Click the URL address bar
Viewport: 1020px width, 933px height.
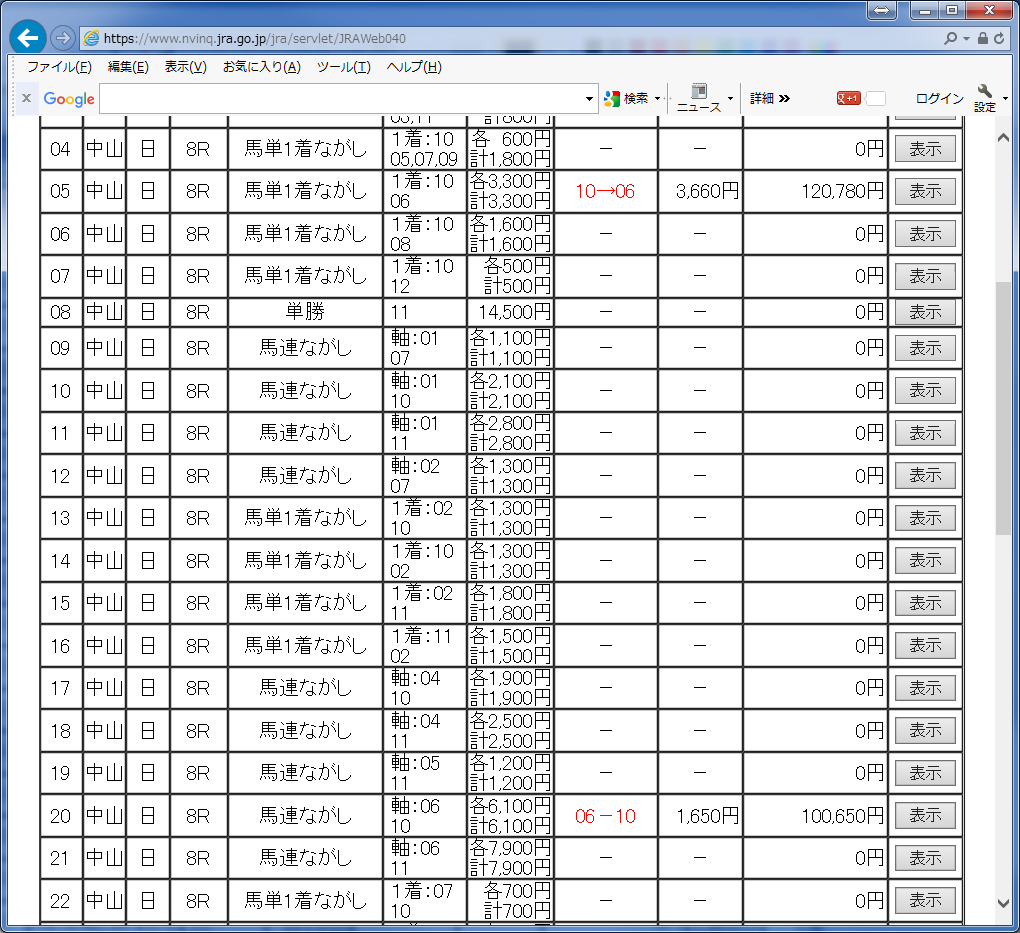tap(507, 38)
